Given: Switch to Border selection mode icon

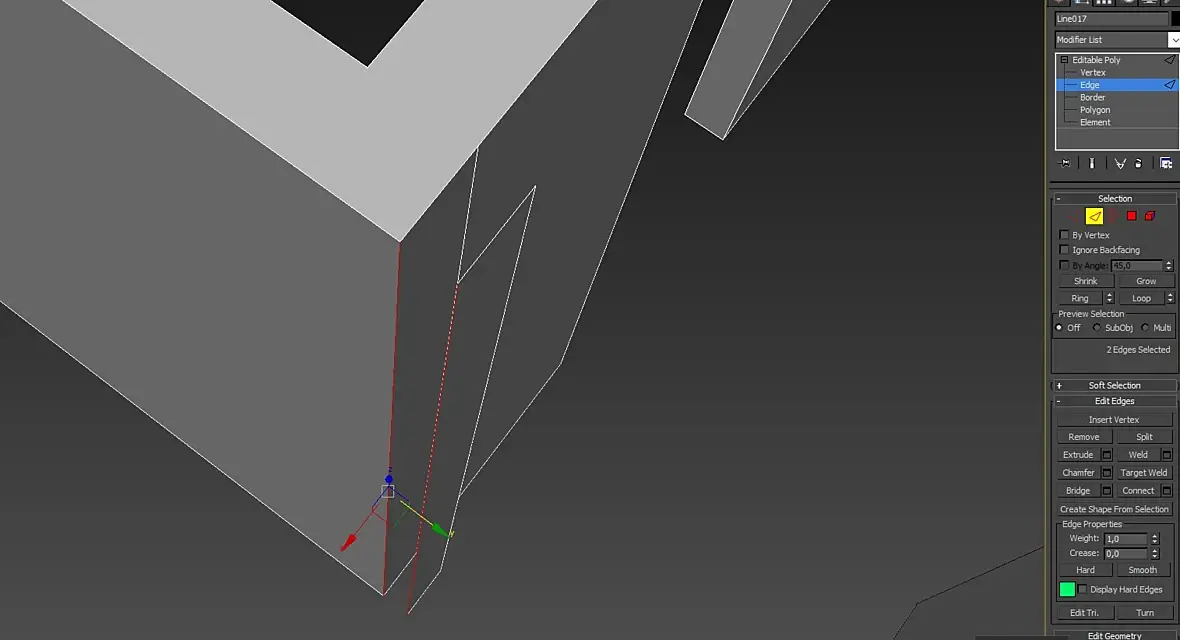Looking at the screenshot, I should pyautogui.click(x=1113, y=217).
